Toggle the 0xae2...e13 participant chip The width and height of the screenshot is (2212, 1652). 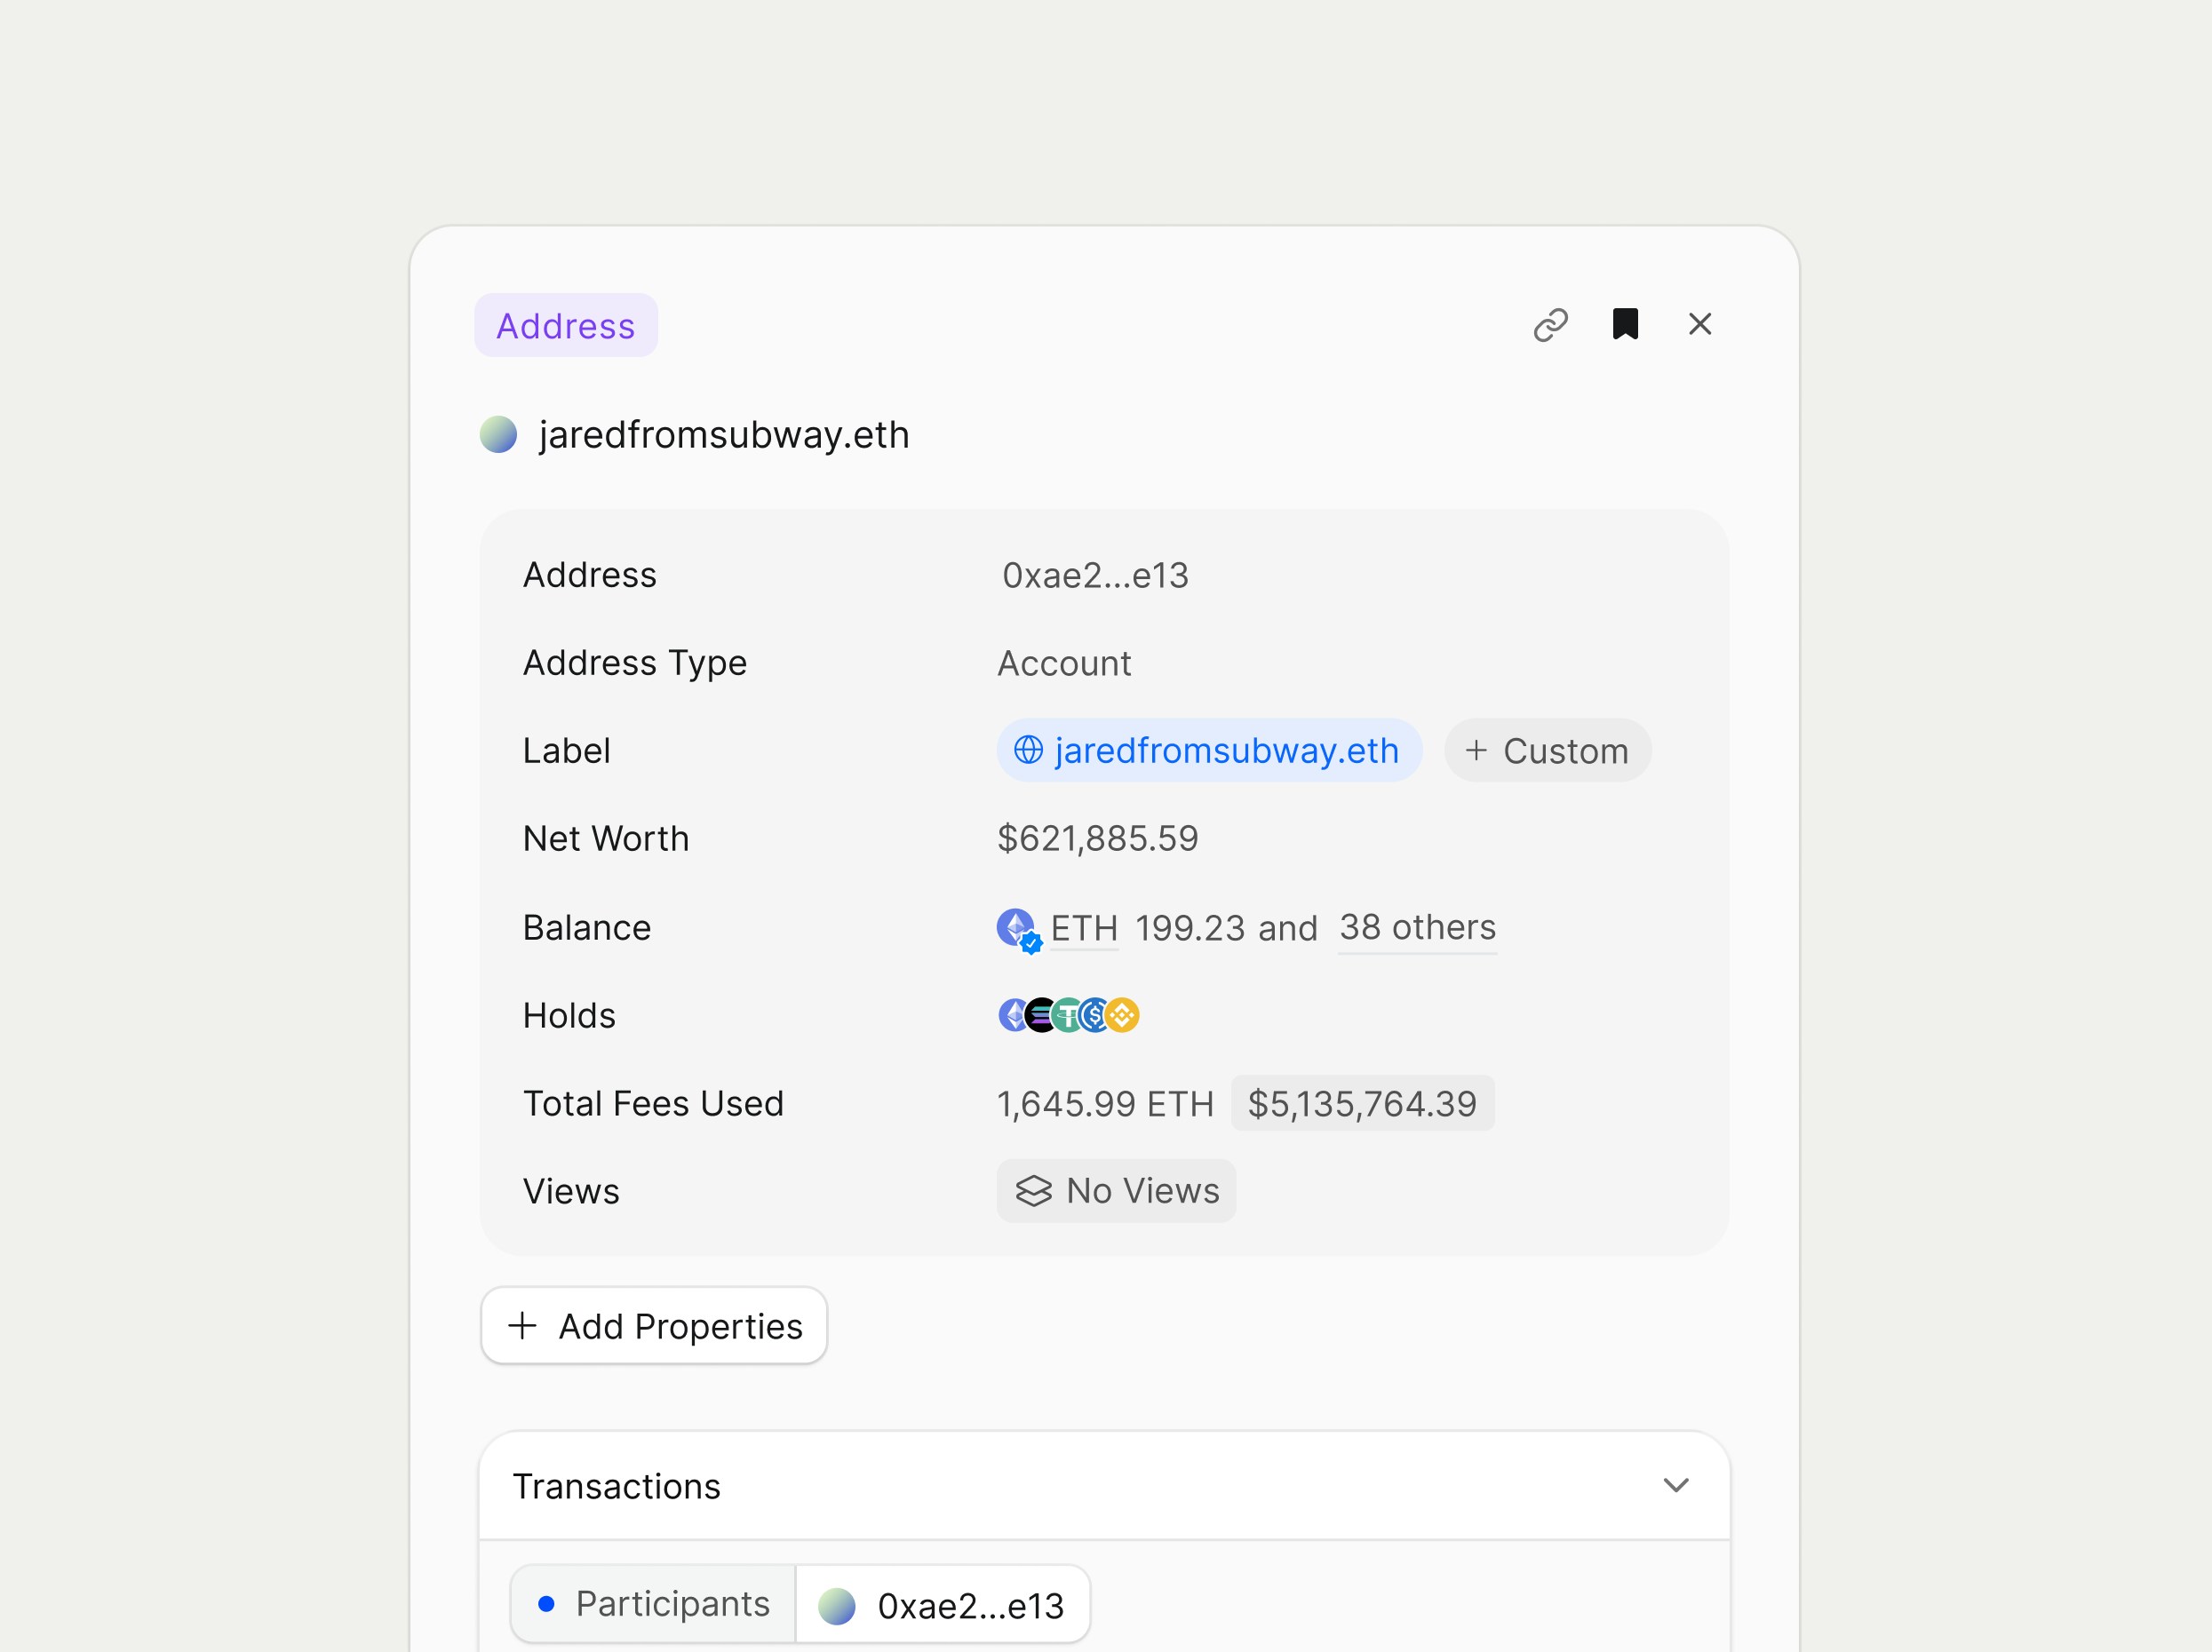point(941,1603)
